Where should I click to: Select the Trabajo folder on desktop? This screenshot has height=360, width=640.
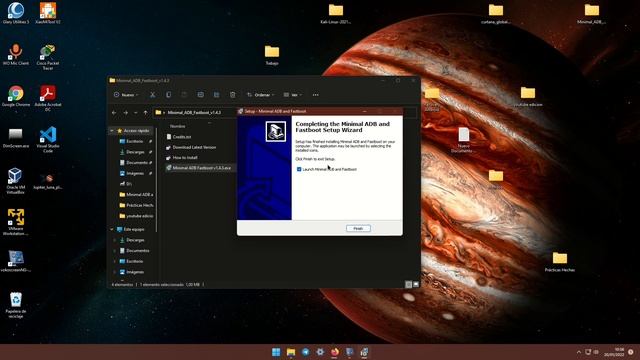pyautogui.click(x=272, y=55)
